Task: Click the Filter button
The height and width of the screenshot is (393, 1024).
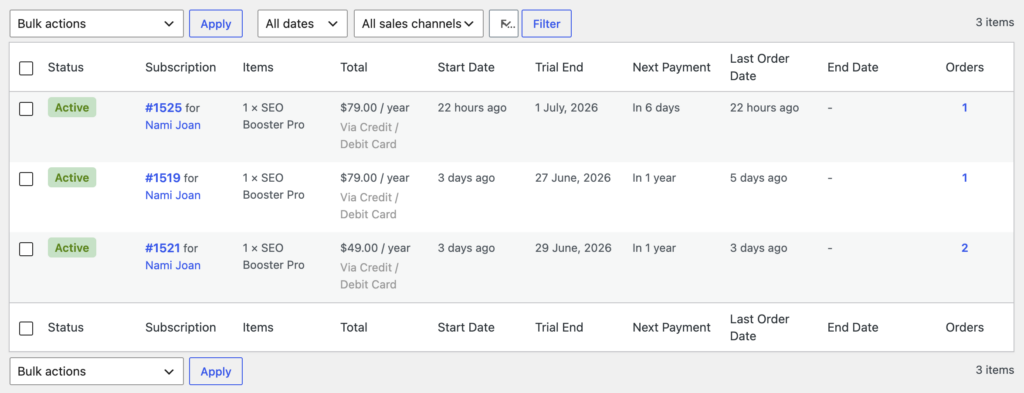Action: tap(547, 24)
